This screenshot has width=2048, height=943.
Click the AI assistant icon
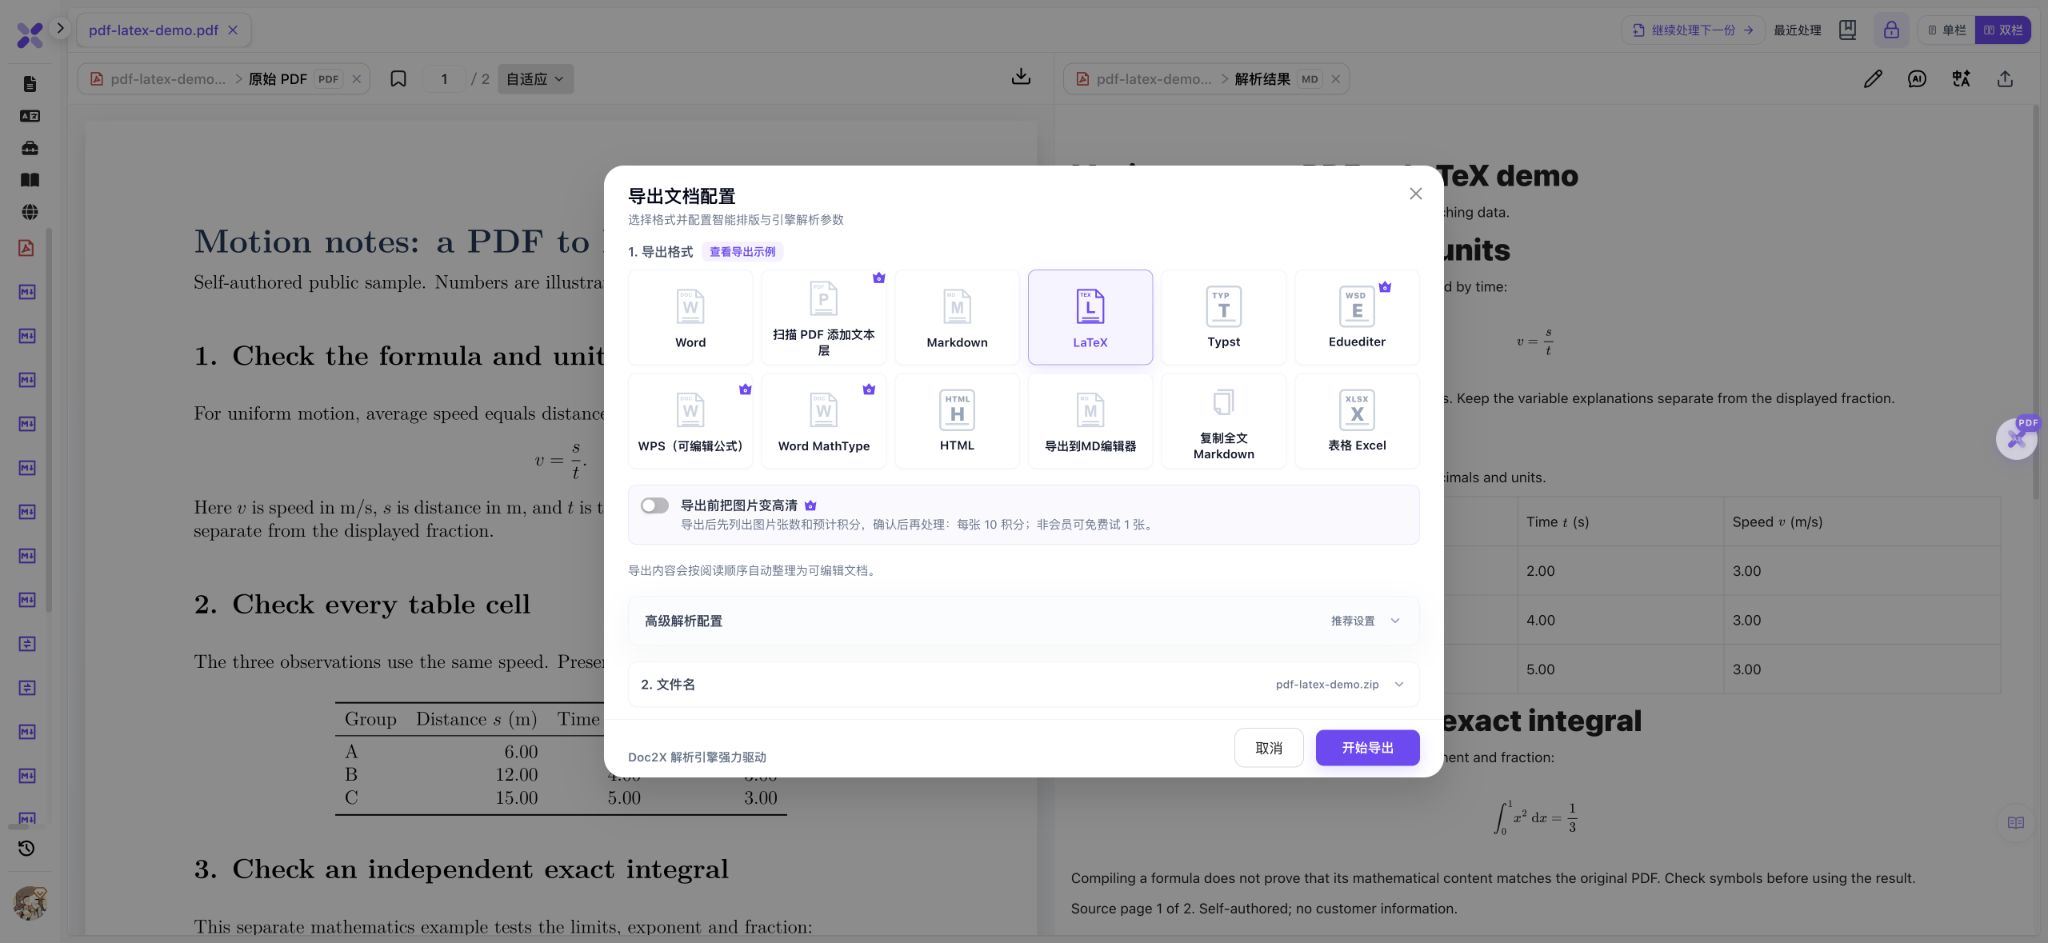(1917, 79)
